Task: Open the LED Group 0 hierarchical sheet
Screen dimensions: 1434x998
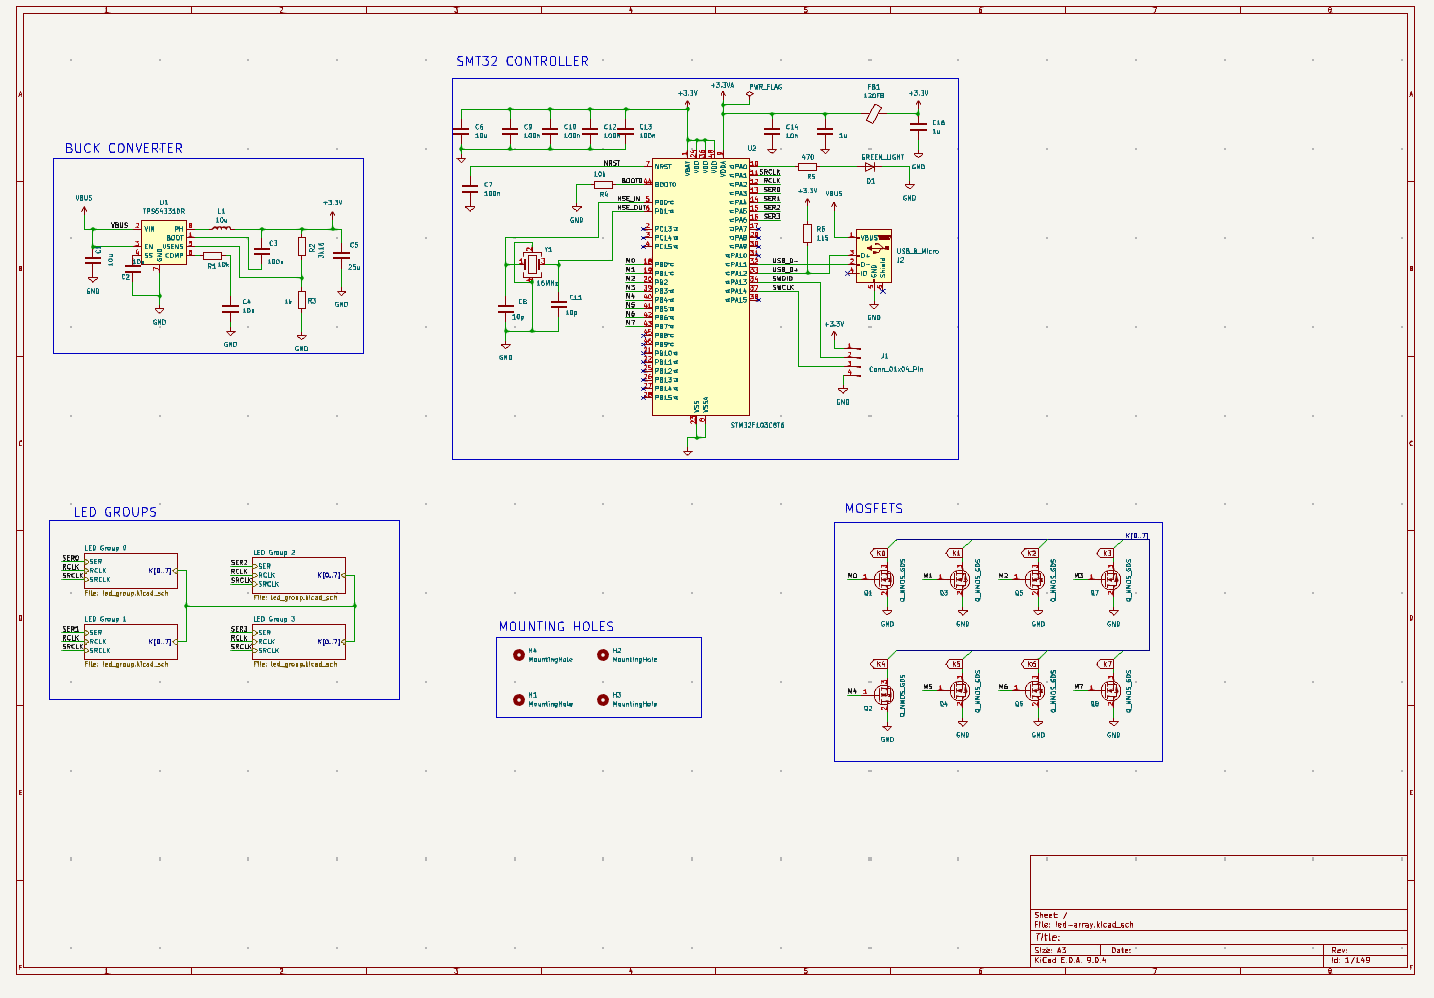Action: pyautogui.click(x=131, y=573)
